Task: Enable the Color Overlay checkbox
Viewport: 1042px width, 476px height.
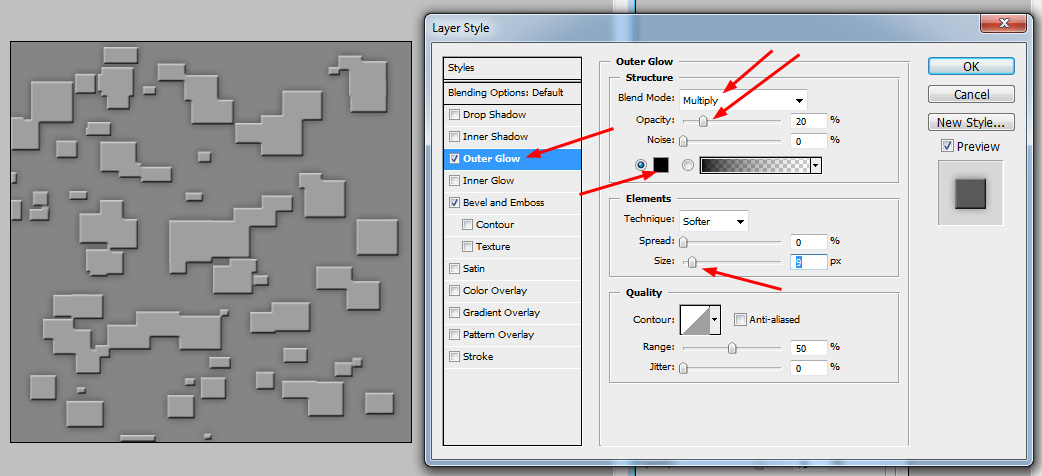Action: point(455,291)
